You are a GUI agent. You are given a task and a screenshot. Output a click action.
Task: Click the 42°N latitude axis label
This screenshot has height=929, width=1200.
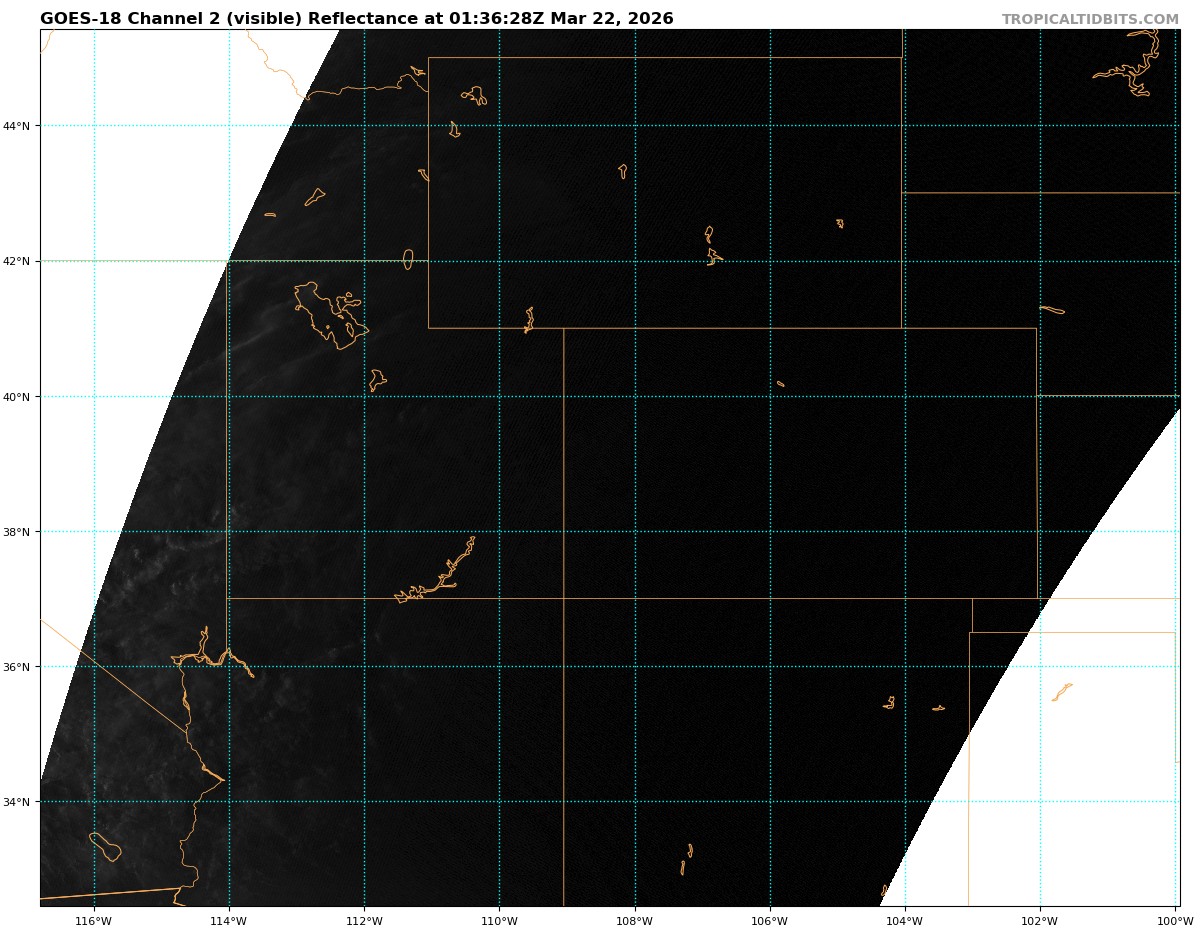point(20,262)
